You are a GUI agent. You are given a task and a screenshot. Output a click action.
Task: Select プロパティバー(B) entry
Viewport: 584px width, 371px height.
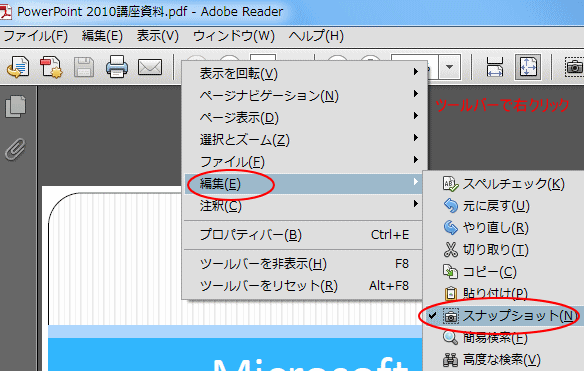pos(304,235)
